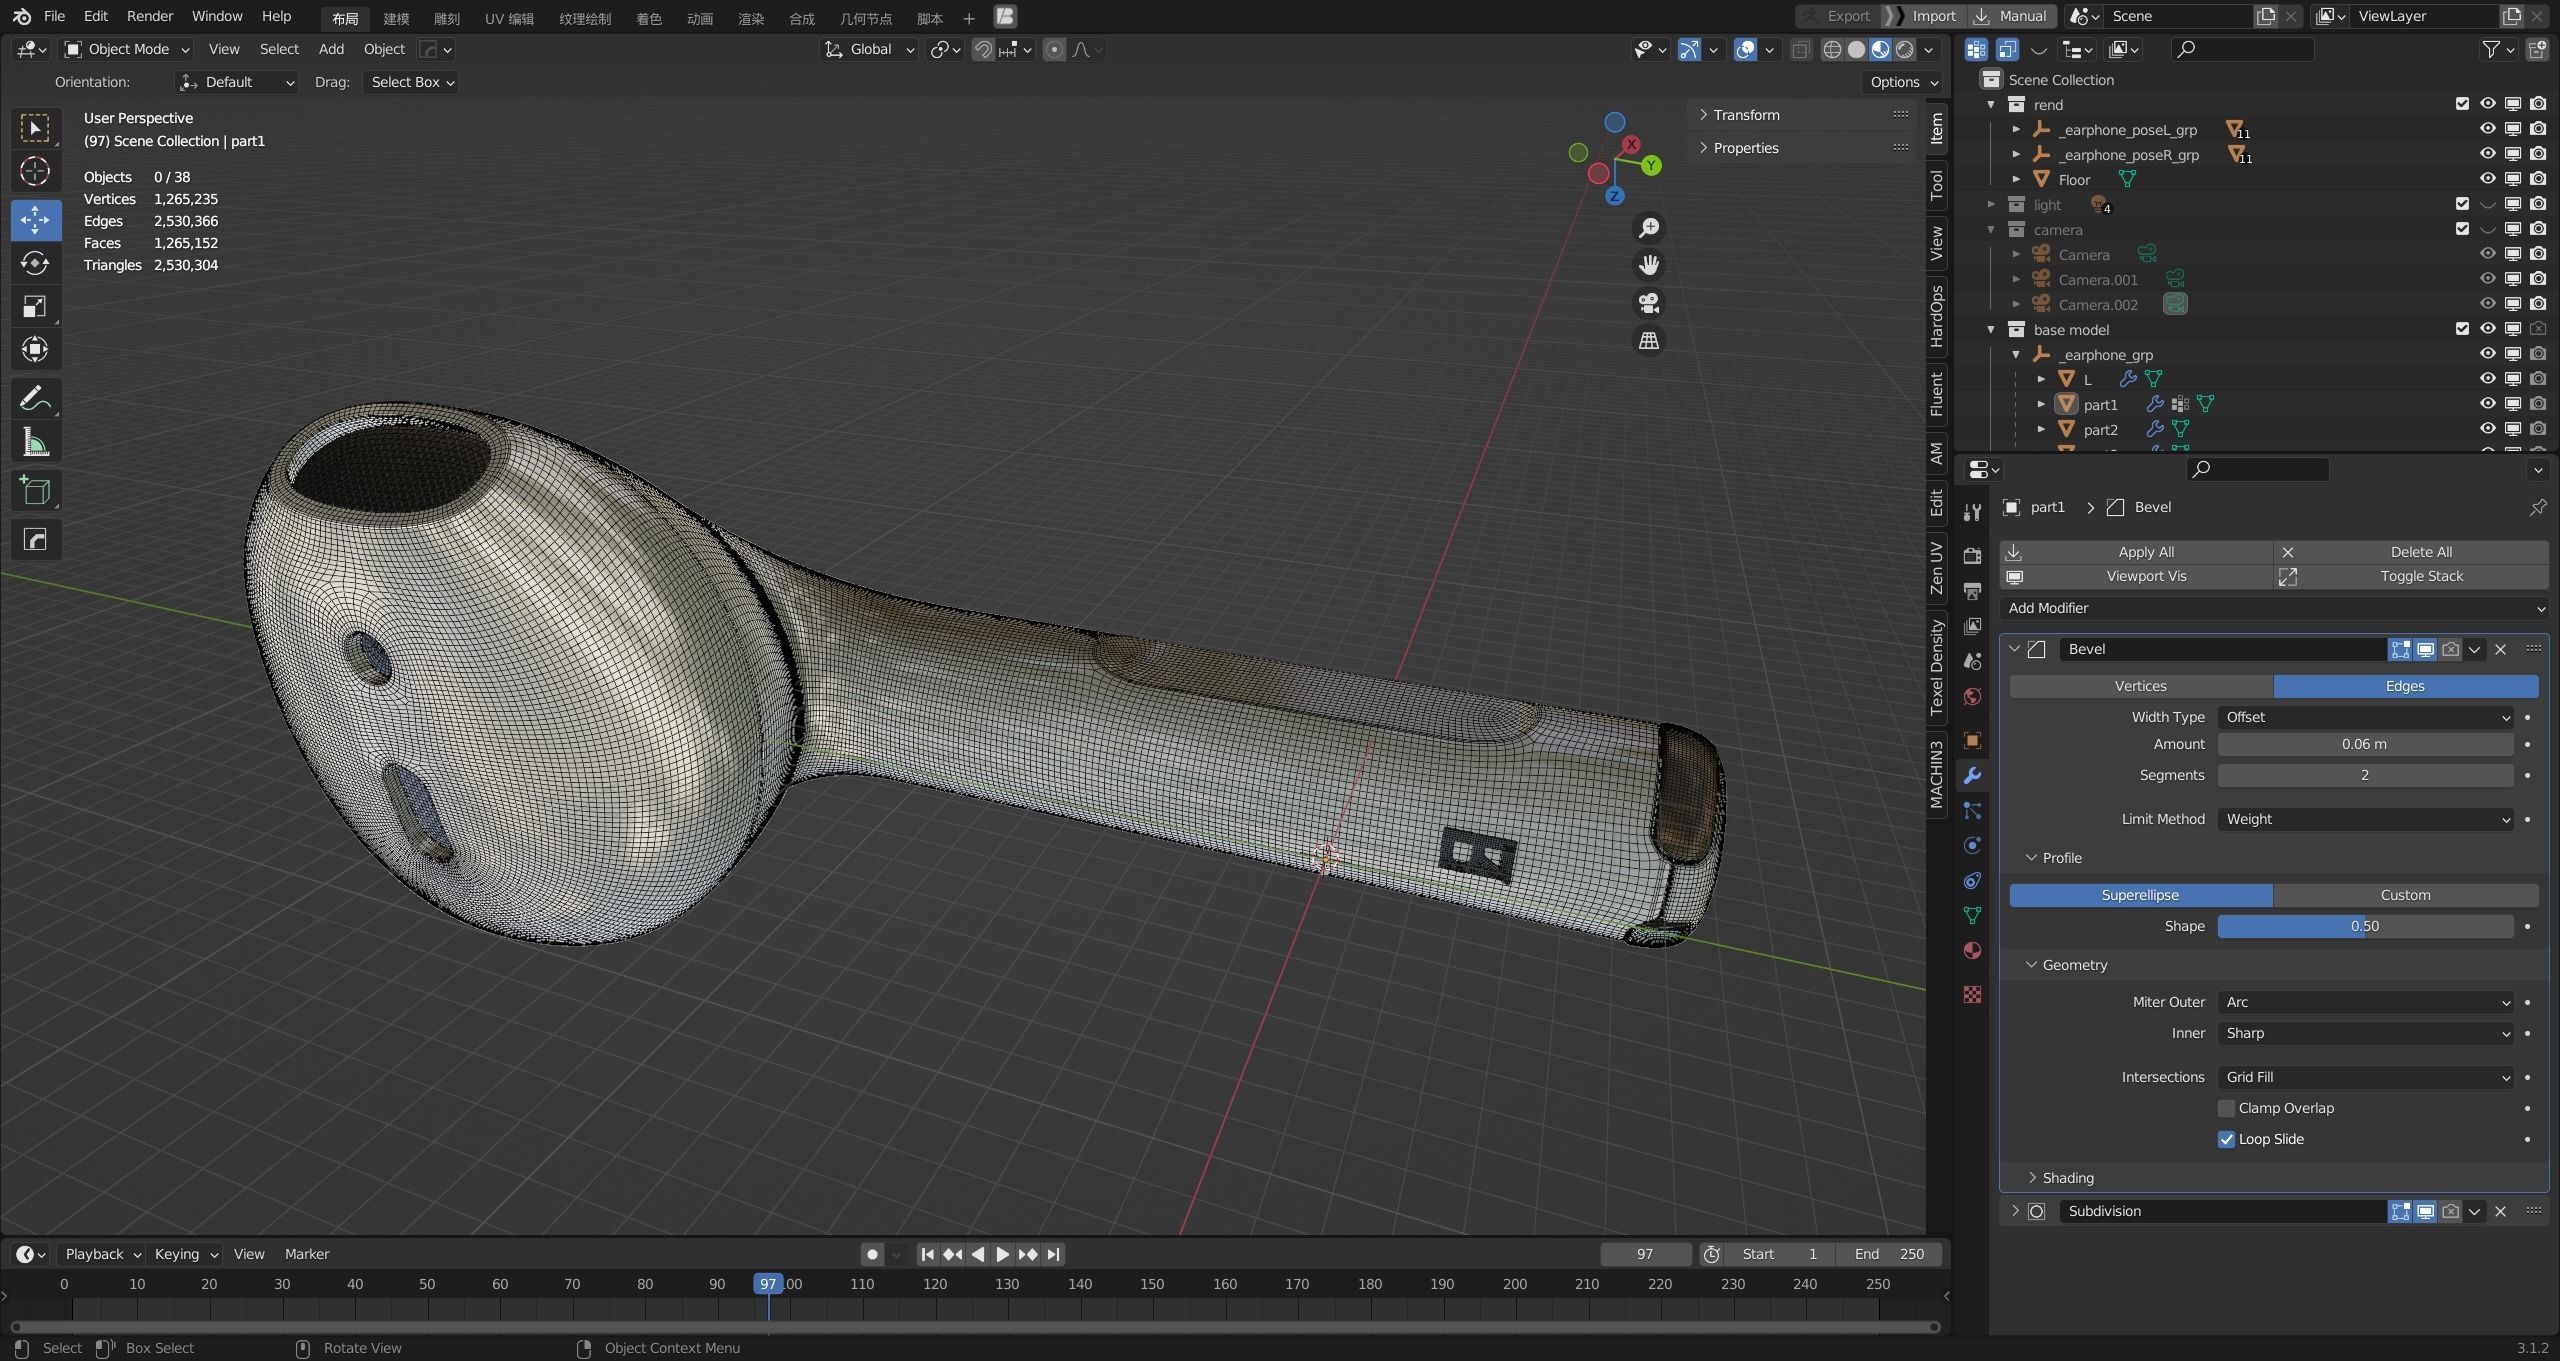This screenshot has height=1361, width=2560.
Task: Open the Render menu
Action: (x=149, y=16)
